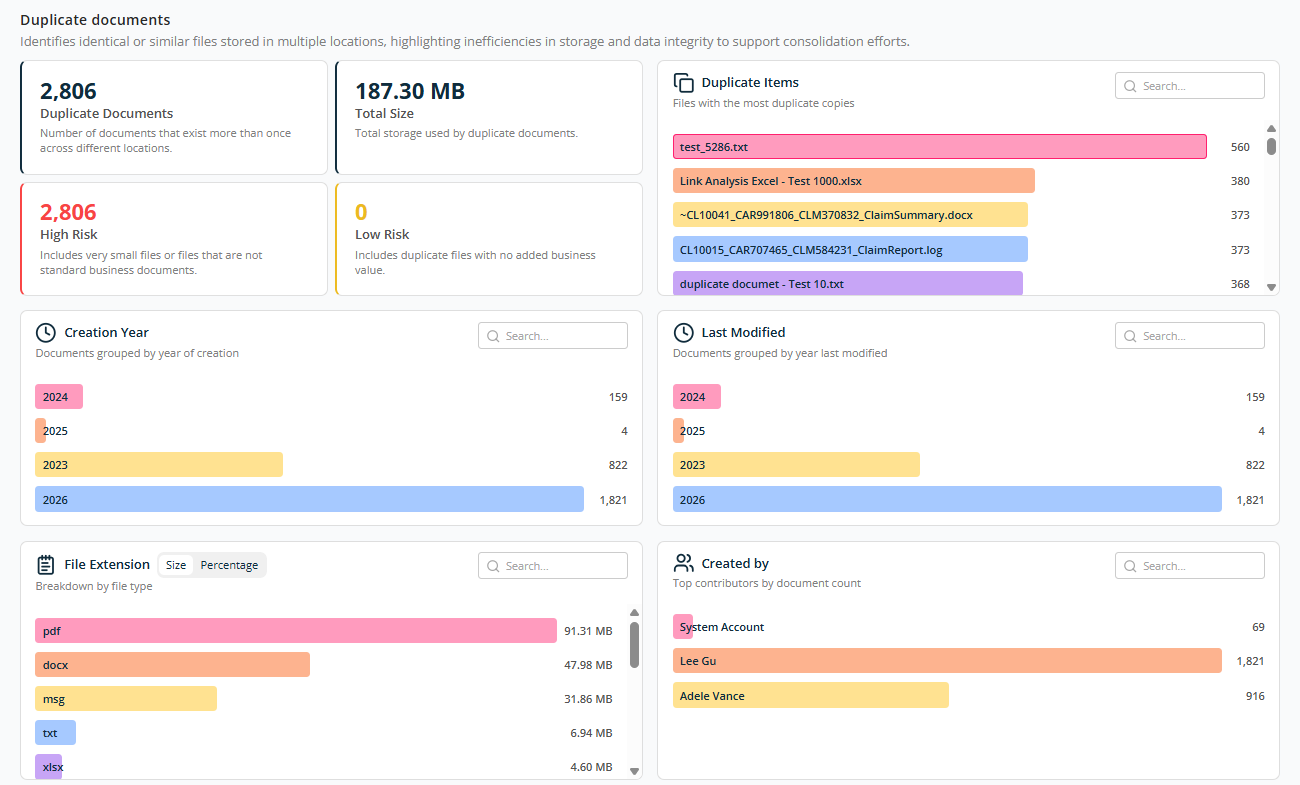Focus the File Extension search field

coord(553,566)
